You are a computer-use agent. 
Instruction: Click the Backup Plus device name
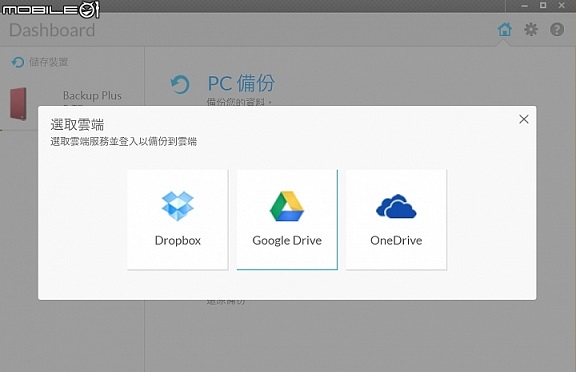(92, 95)
